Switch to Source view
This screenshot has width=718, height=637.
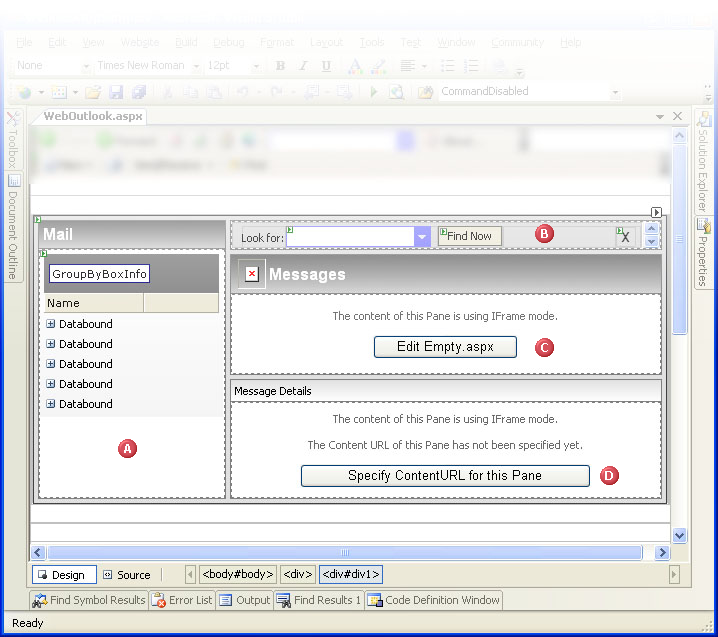(126, 575)
